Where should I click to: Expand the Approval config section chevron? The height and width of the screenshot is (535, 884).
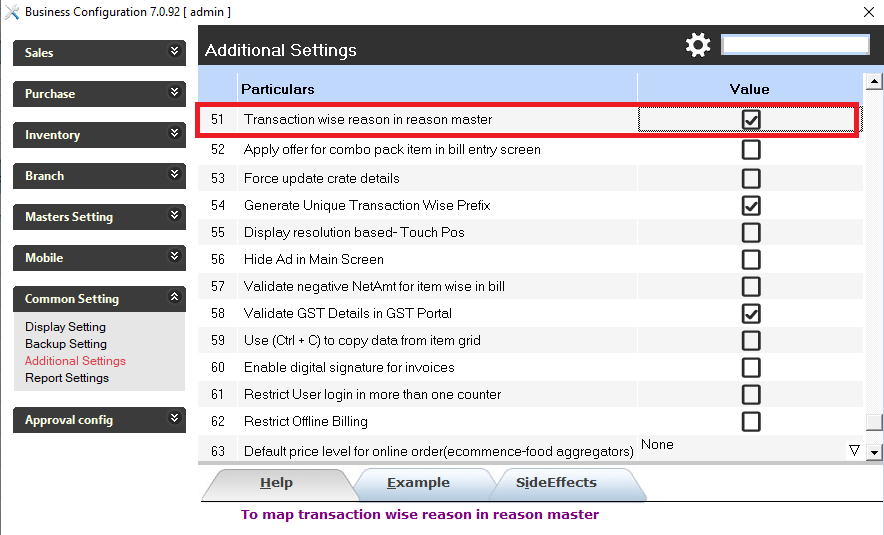click(x=175, y=418)
